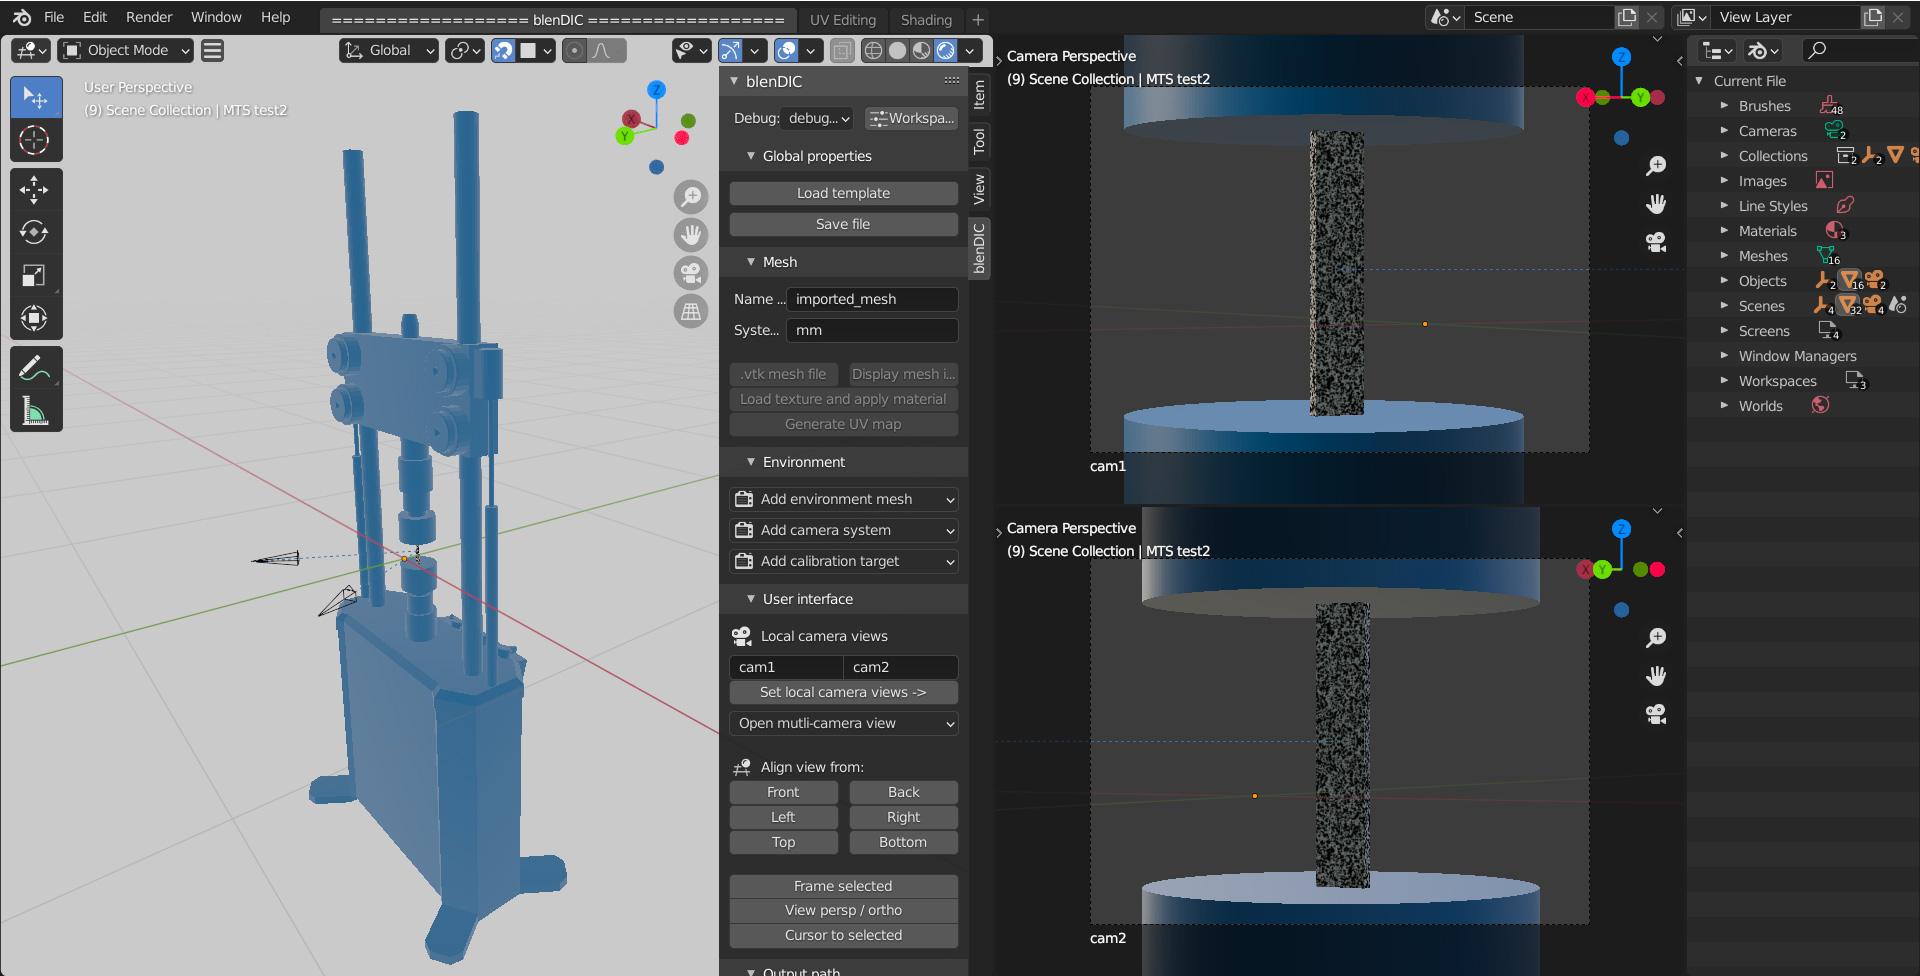Toggle proportional editing in the header
This screenshot has height=976, width=1920.
[x=575, y=50]
